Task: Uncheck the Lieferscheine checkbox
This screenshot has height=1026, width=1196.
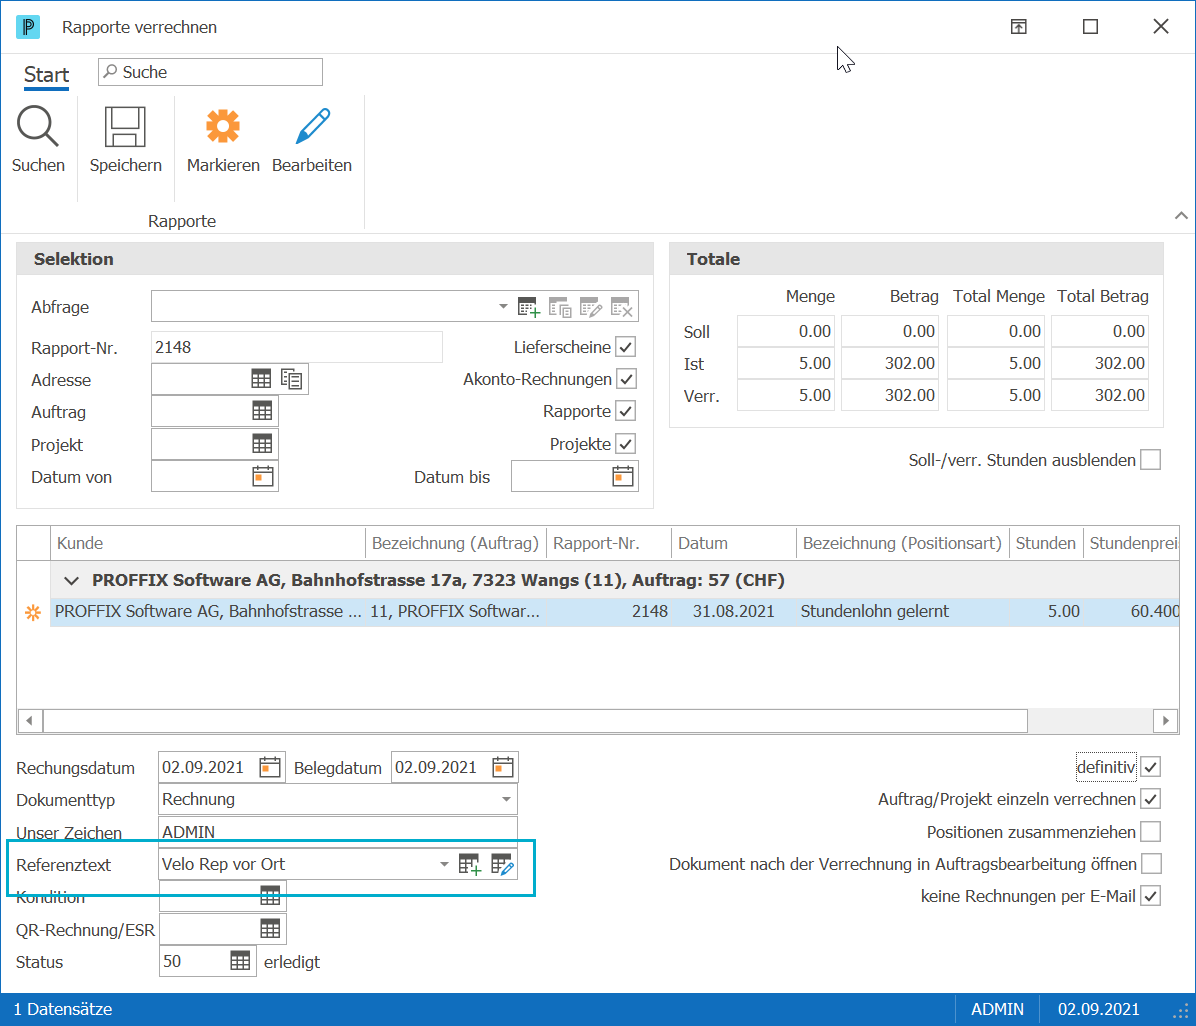Action: coord(625,347)
